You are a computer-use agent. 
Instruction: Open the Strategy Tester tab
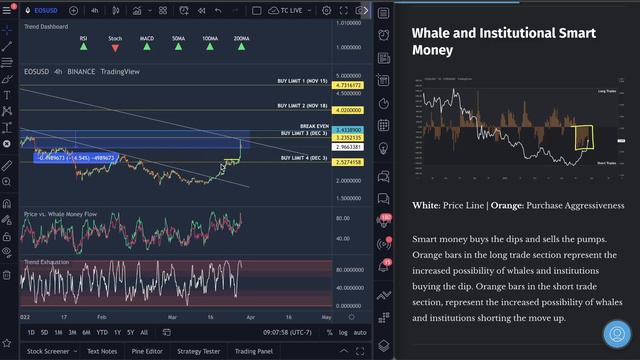click(x=198, y=351)
